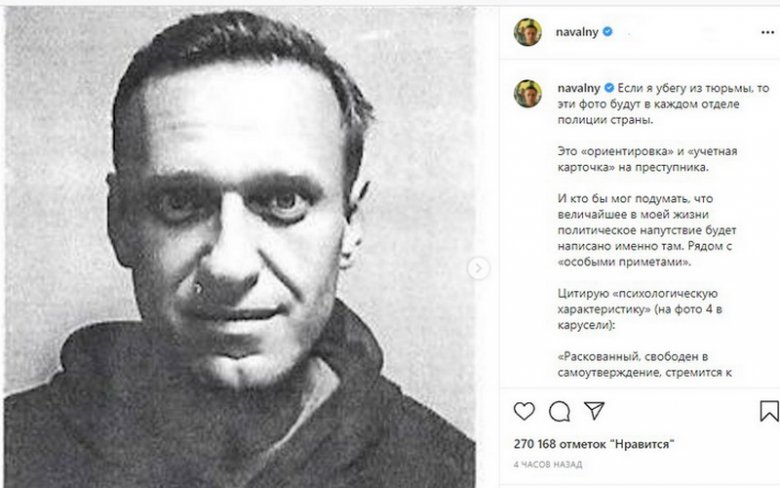Click the verified badge in the post header

click(606, 32)
